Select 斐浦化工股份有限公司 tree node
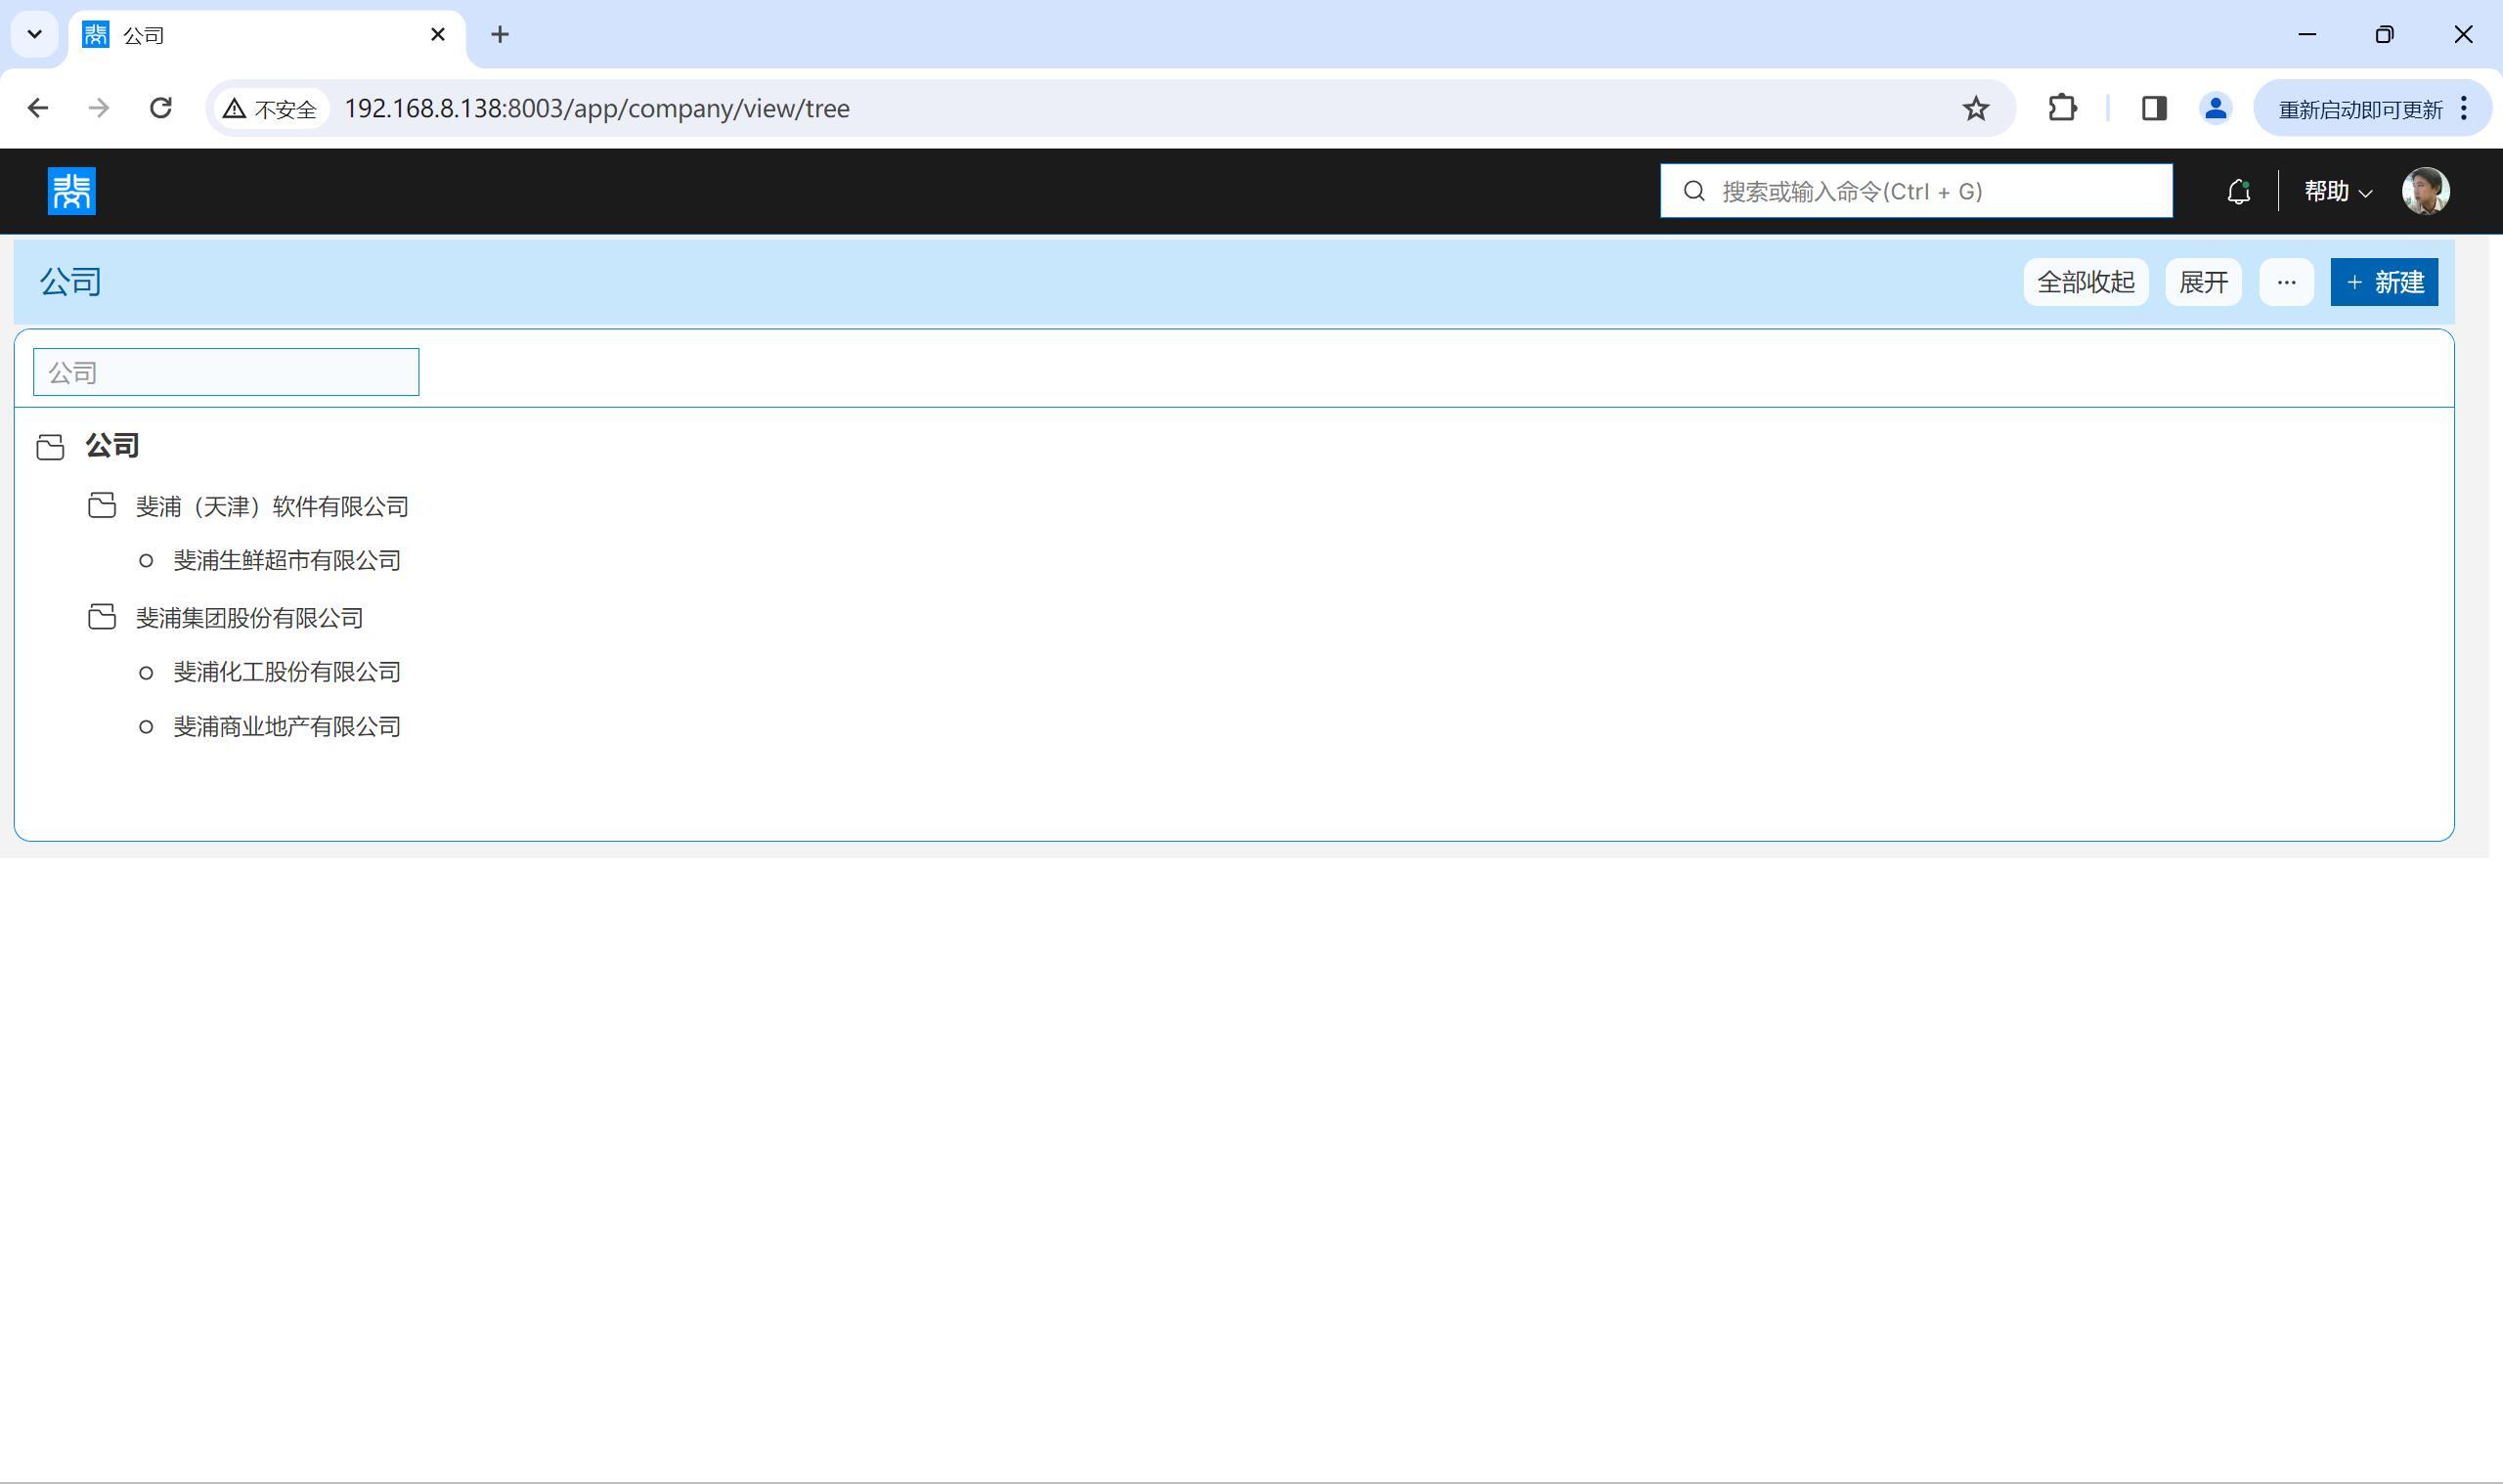Viewport: 2503px width, 1484px height. point(287,672)
